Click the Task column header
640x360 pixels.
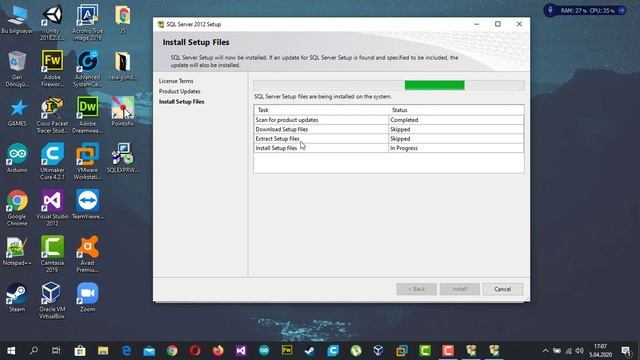[321, 110]
